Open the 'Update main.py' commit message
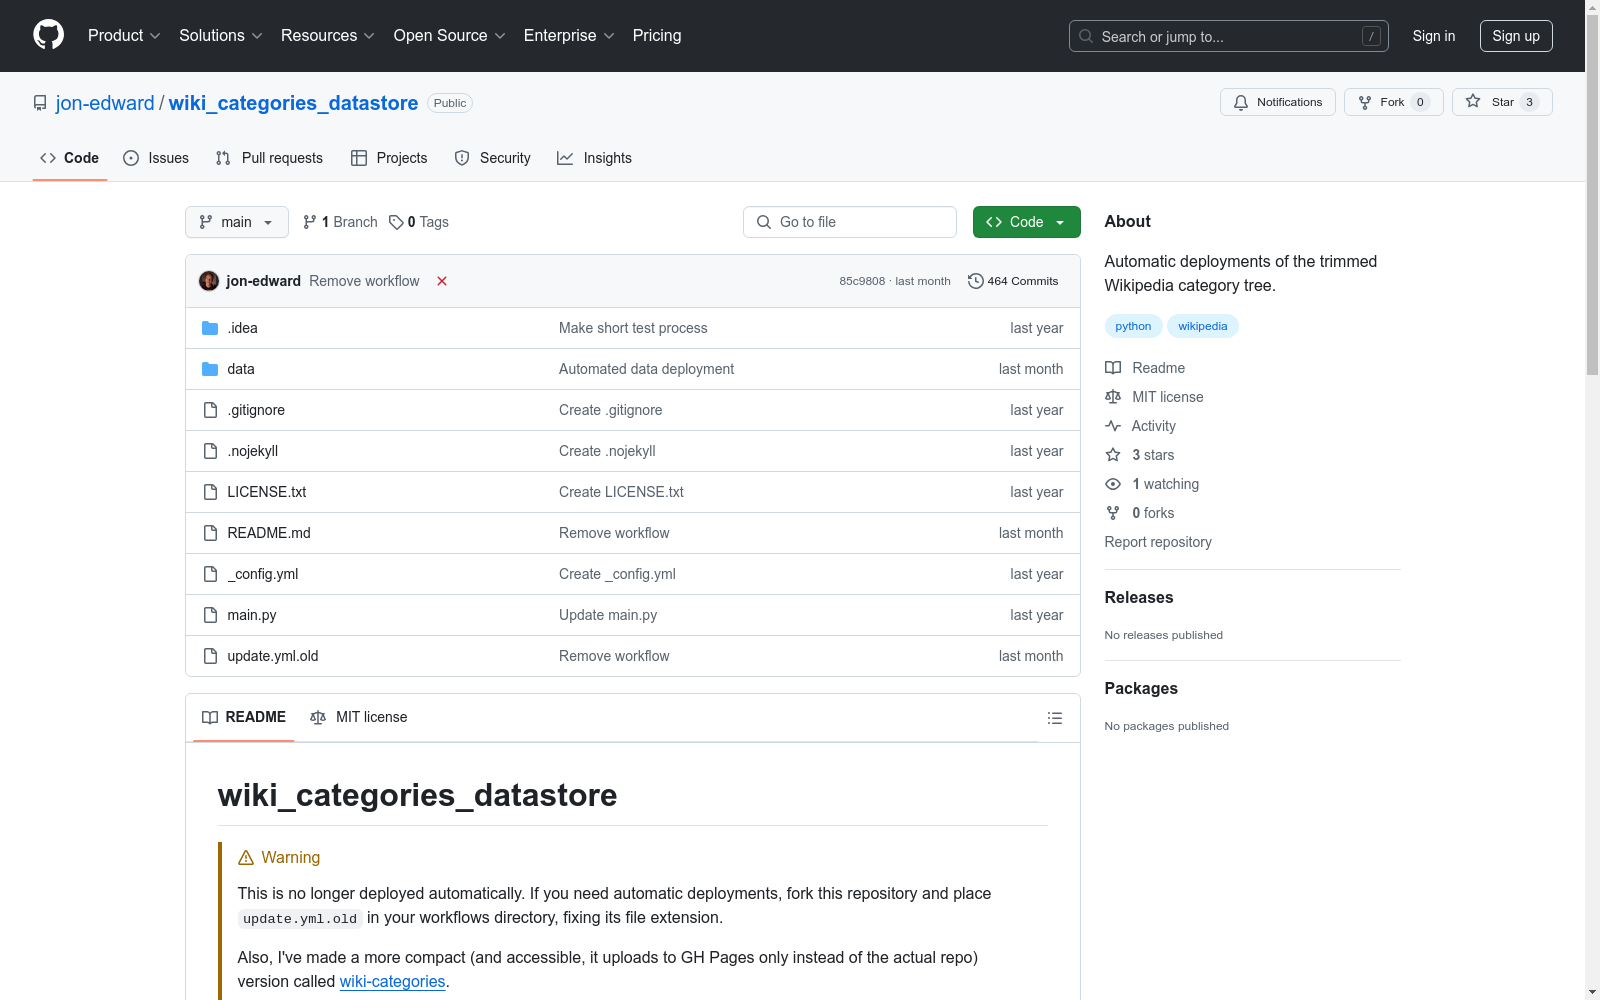 [x=608, y=615]
